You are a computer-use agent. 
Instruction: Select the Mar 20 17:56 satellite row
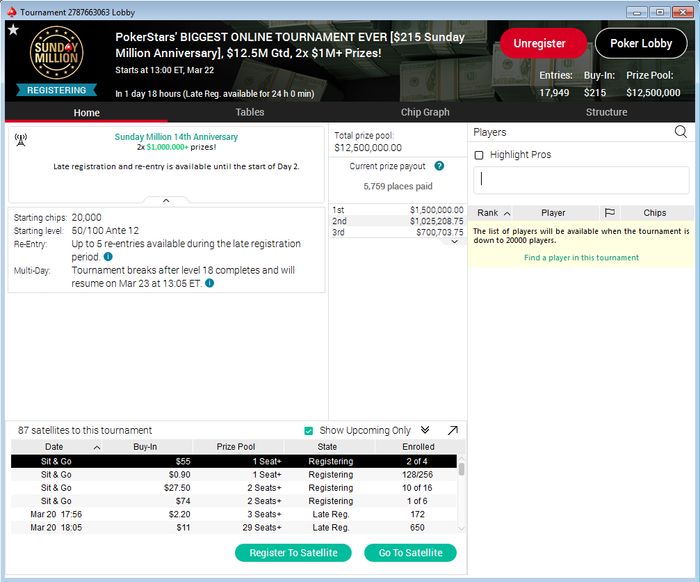coord(233,514)
